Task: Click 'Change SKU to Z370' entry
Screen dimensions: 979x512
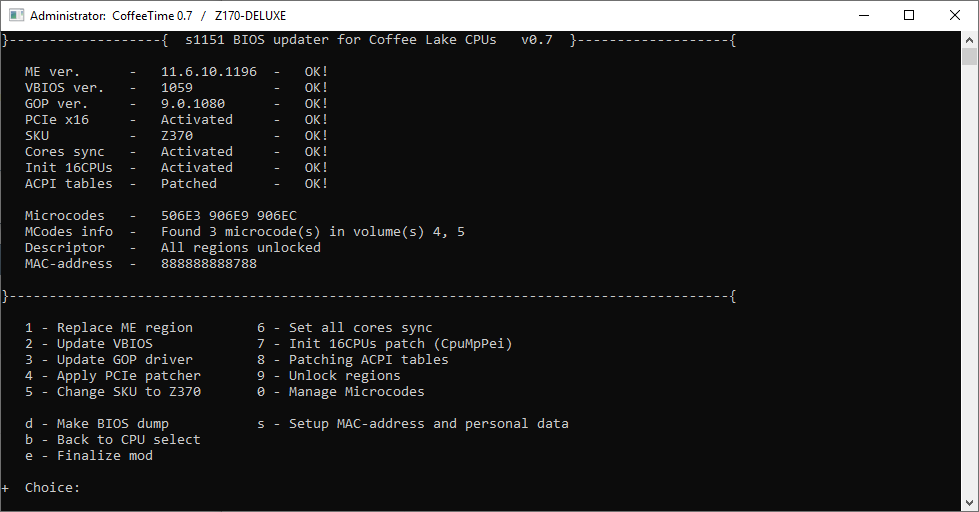Action: (113, 392)
